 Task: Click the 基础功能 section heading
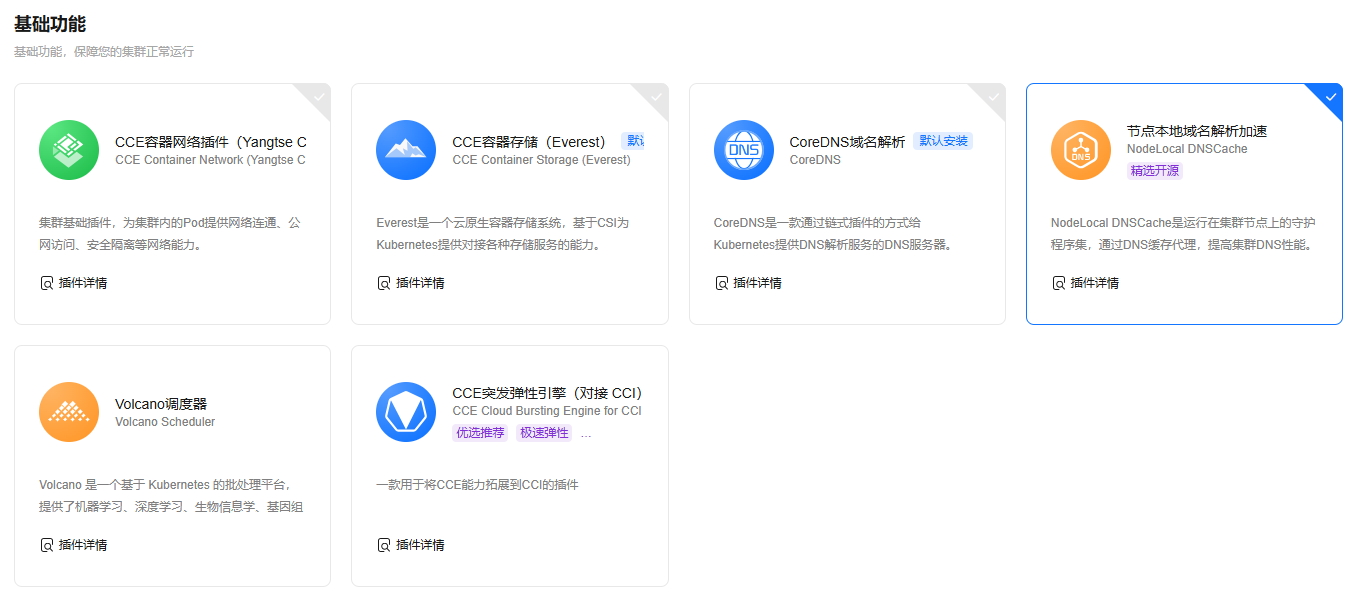tap(50, 22)
